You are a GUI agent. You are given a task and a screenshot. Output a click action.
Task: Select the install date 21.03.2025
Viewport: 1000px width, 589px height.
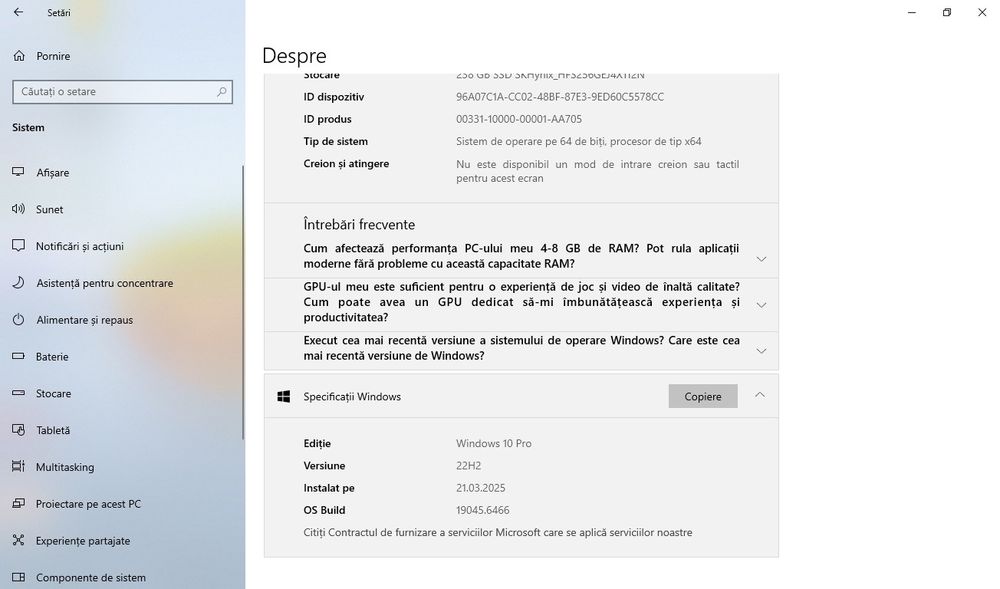480,488
